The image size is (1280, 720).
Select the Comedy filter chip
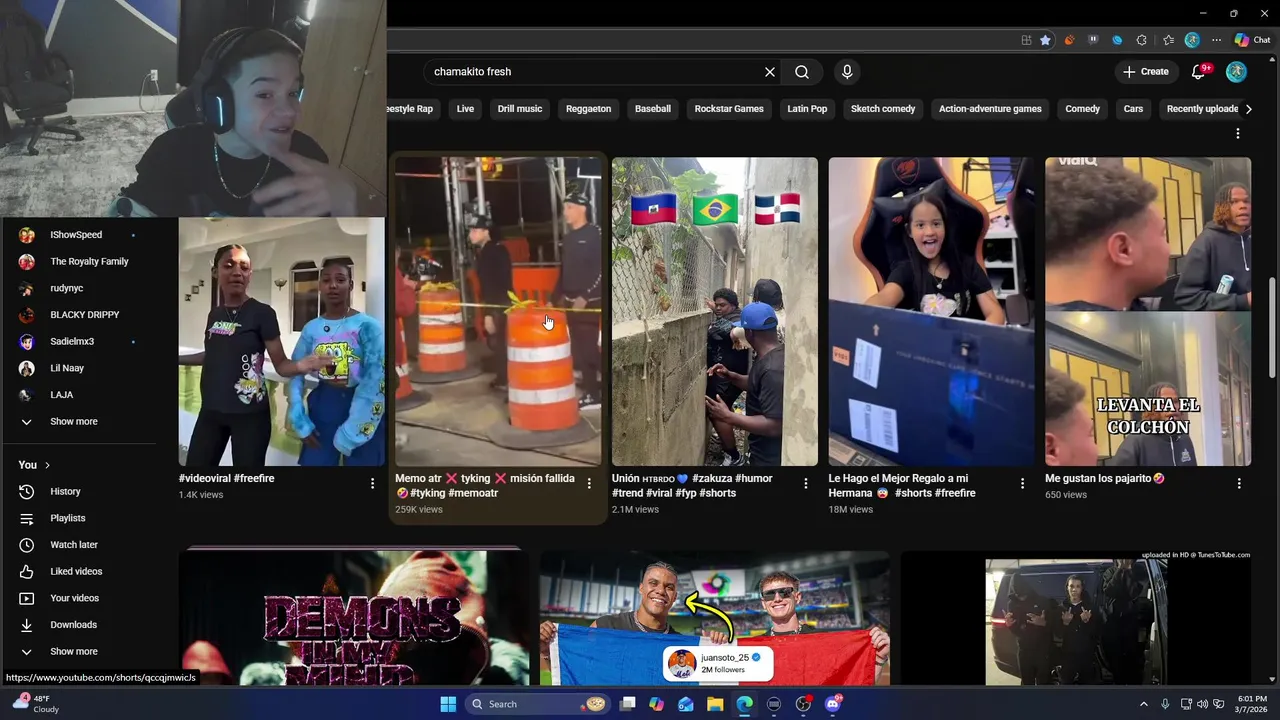point(1082,109)
